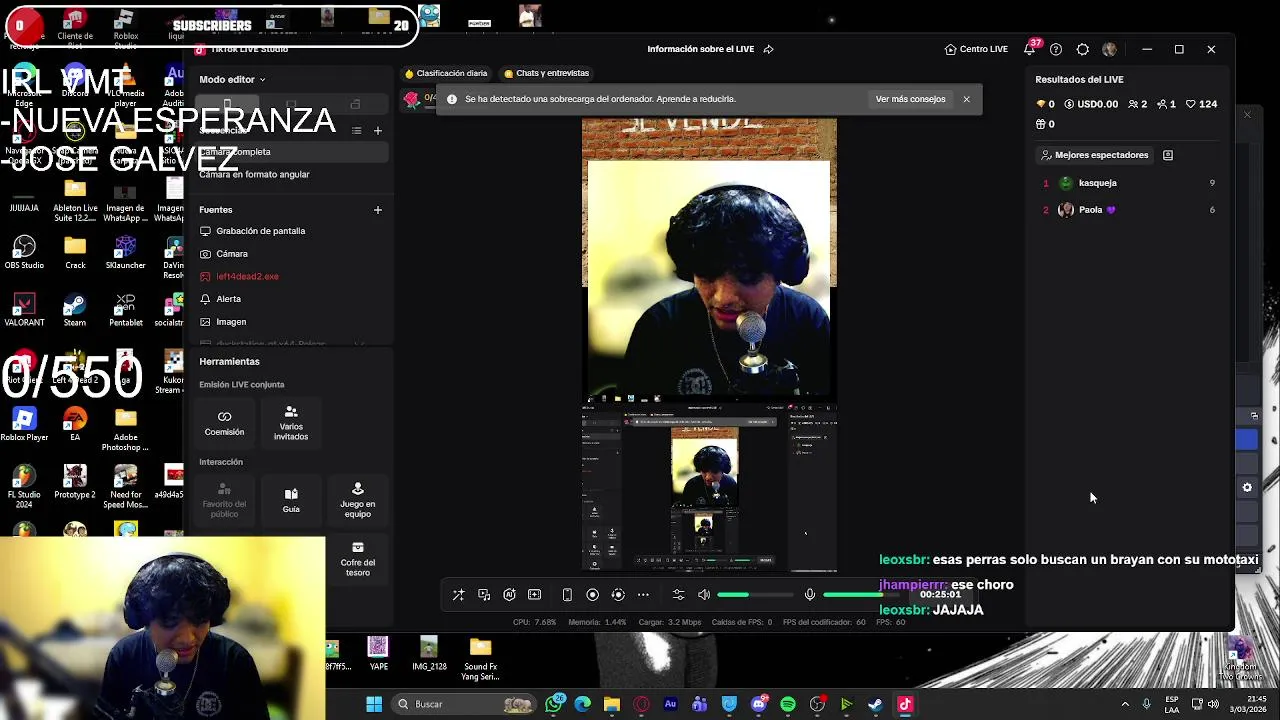This screenshot has width=1280, height=720.
Task: Click the record button icon
Action: tap(592, 595)
